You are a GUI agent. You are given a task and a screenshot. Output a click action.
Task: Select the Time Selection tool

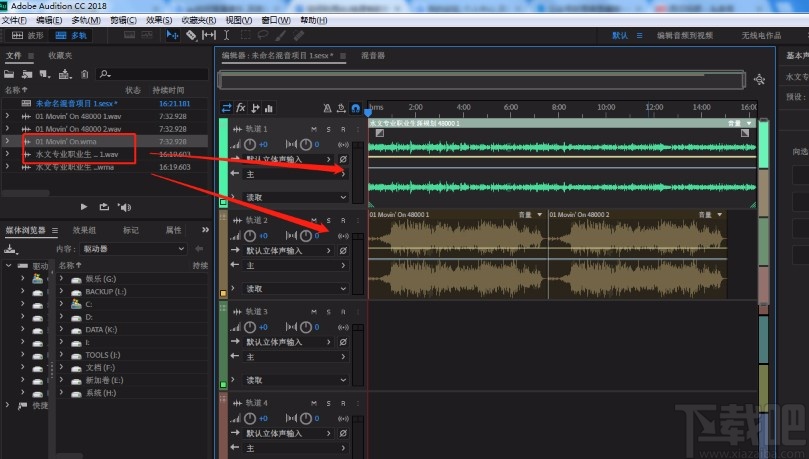[x=227, y=35]
